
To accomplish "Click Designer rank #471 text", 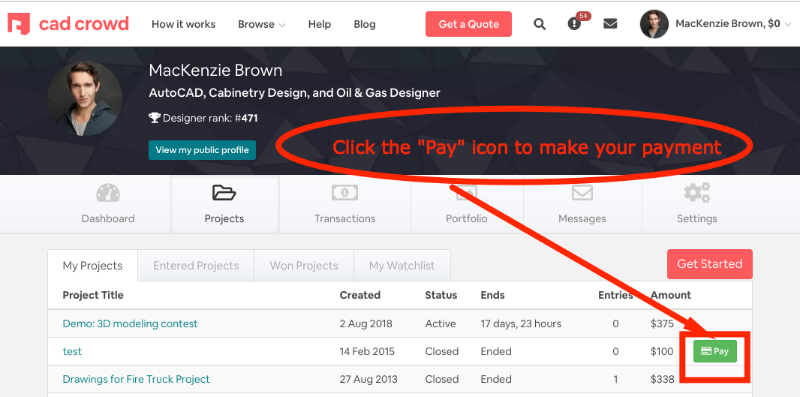I will coord(210,118).
